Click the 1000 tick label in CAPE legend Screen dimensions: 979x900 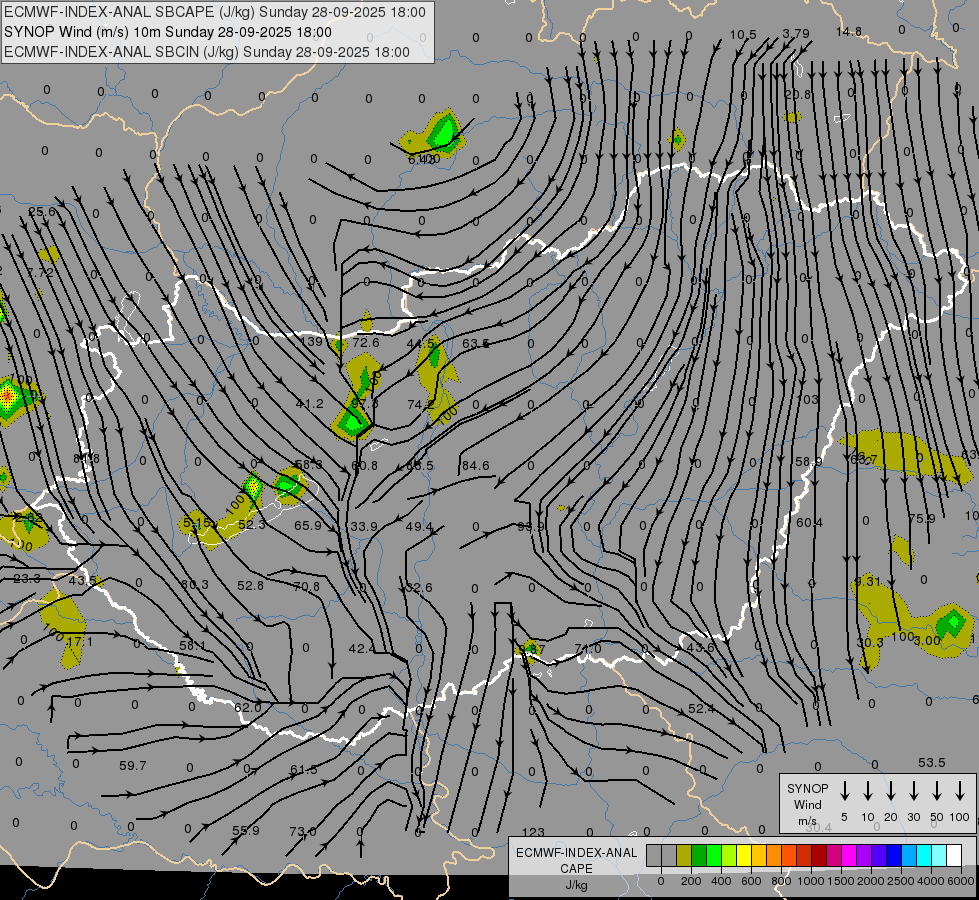click(x=810, y=881)
